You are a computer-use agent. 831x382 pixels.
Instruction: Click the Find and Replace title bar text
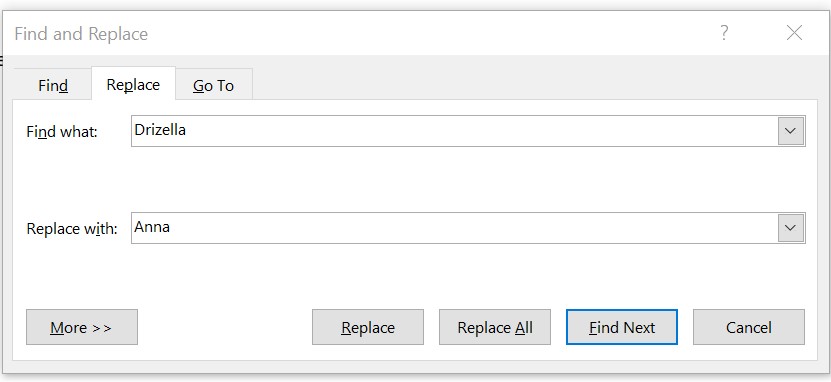click(81, 34)
